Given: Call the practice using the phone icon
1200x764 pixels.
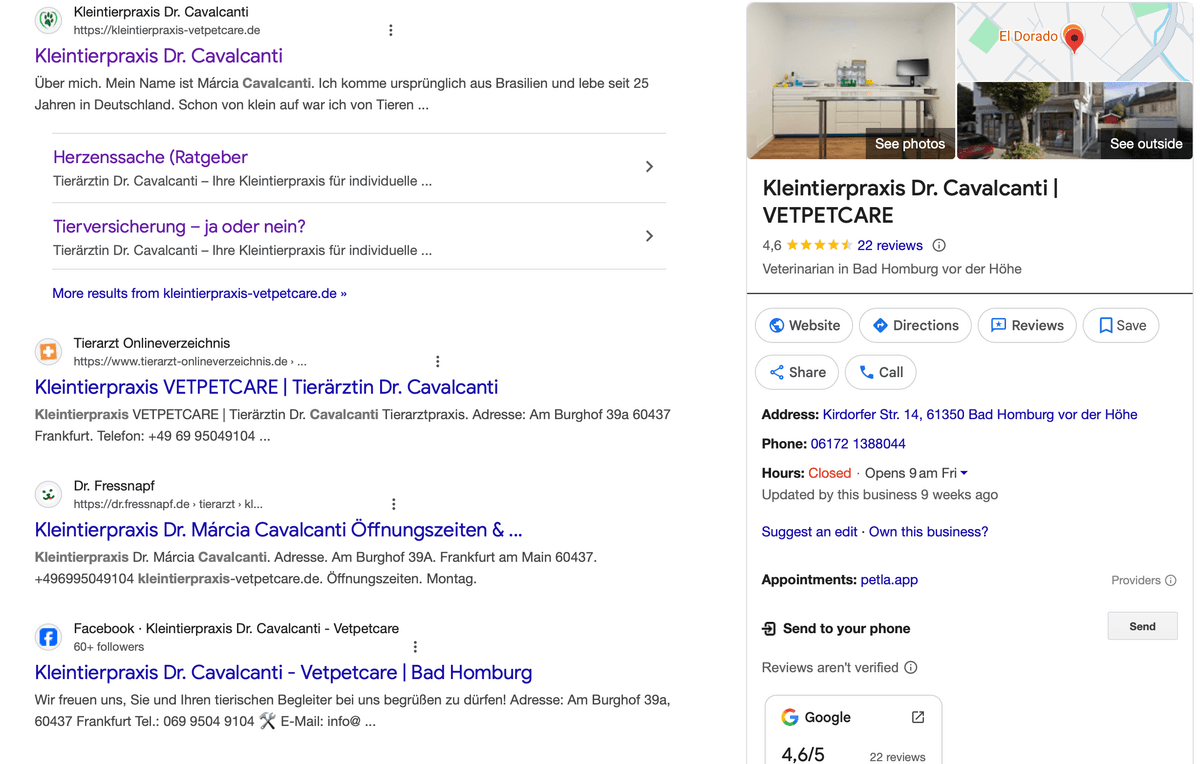Looking at the screenshot, I should (865, 372).
